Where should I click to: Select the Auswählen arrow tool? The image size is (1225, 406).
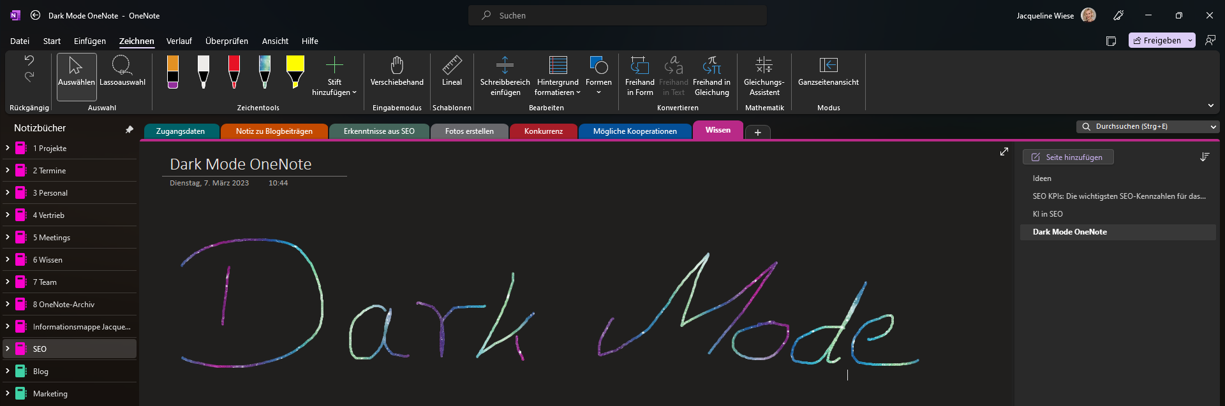(76, 76)
